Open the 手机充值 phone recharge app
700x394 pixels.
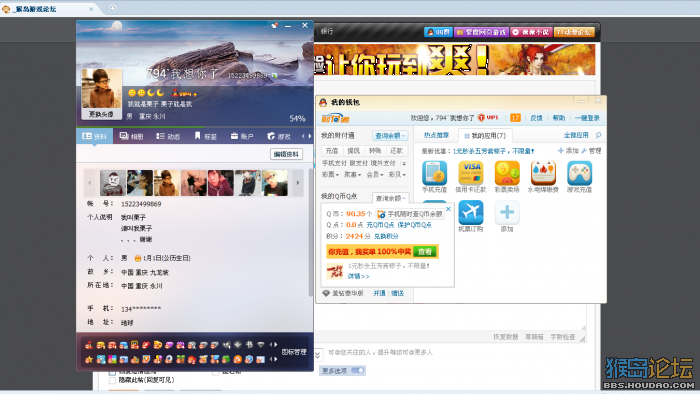coord(434,173)
